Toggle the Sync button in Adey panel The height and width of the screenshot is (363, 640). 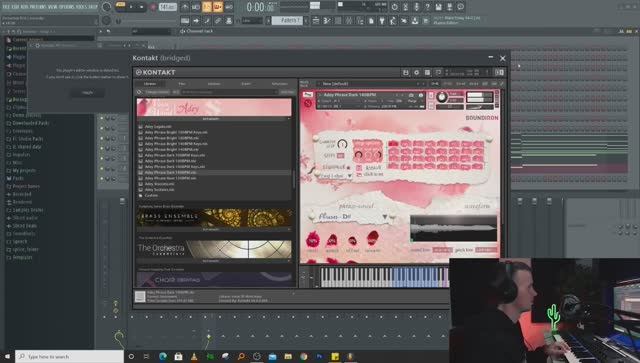point(340,156)
